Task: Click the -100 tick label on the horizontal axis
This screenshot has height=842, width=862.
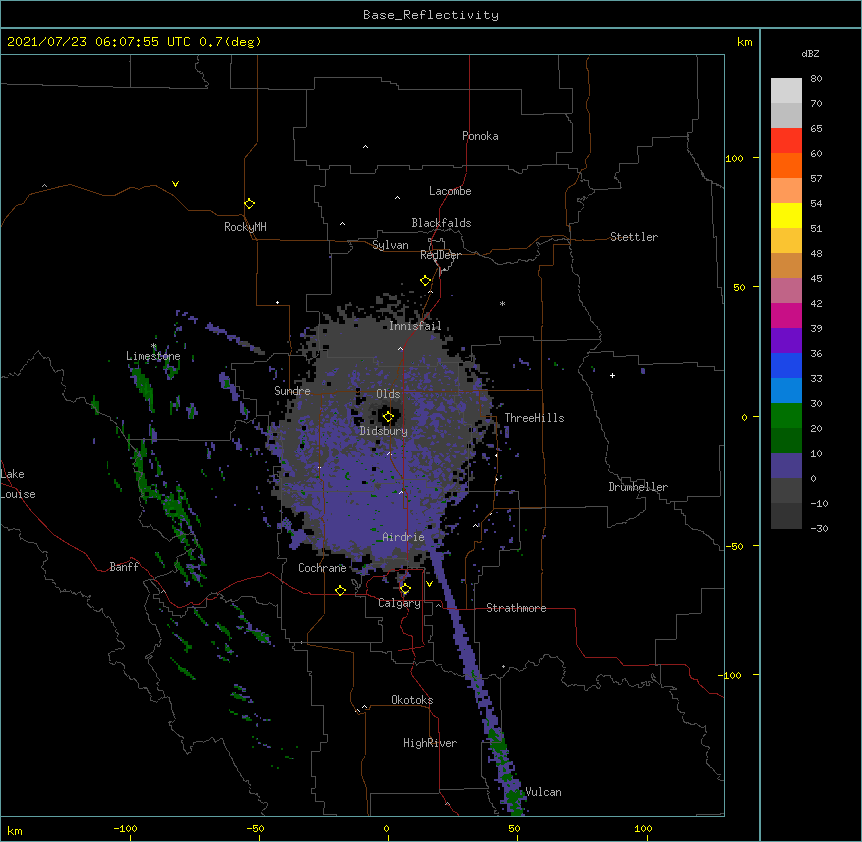Action: point(125,828)
